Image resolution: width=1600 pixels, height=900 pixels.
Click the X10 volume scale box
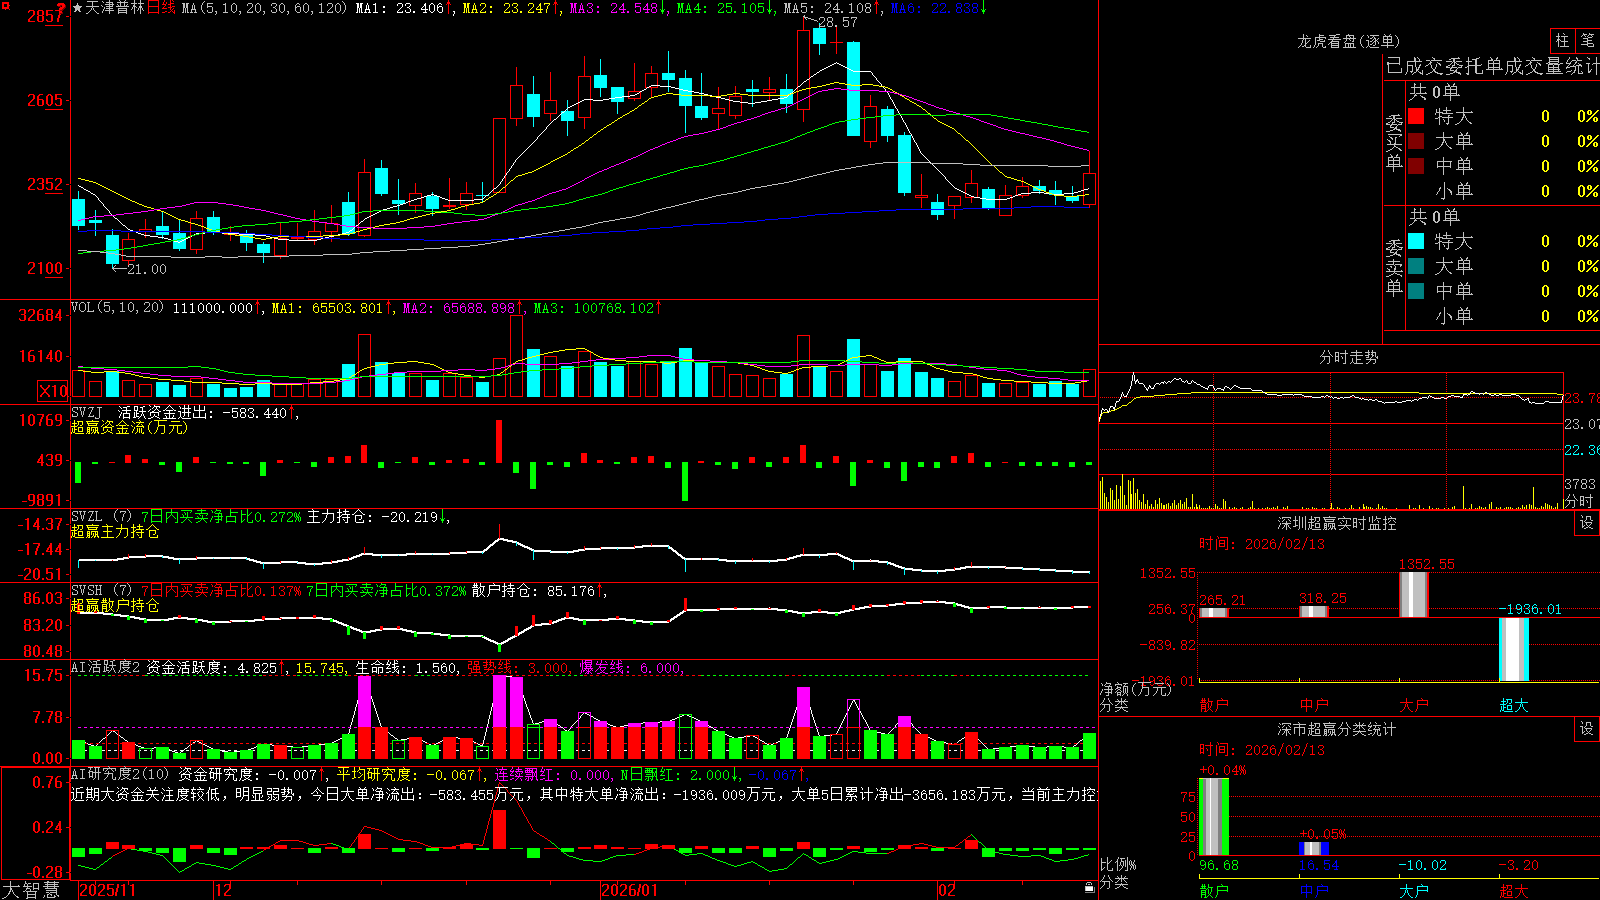click(53, 391)
